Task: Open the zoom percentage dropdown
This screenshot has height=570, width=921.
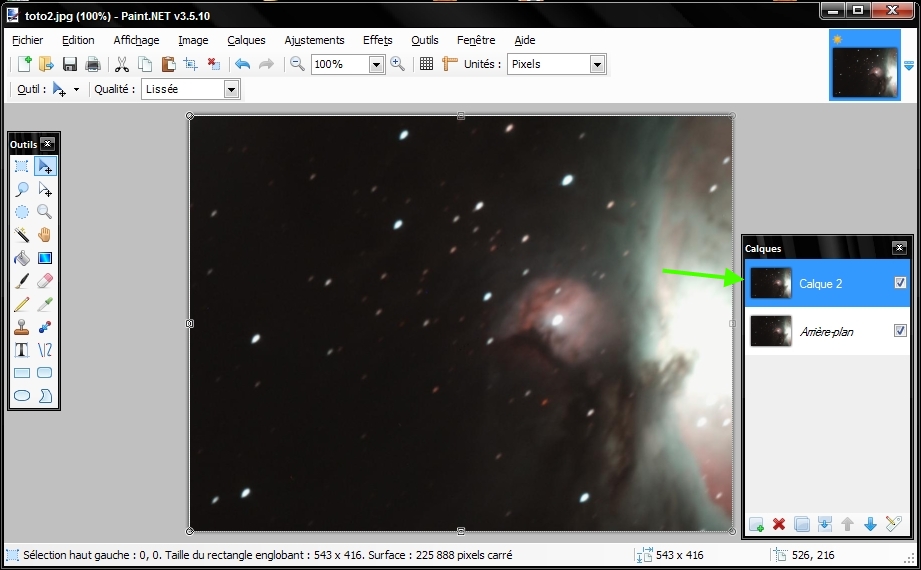Action: (x=377, y=65)
